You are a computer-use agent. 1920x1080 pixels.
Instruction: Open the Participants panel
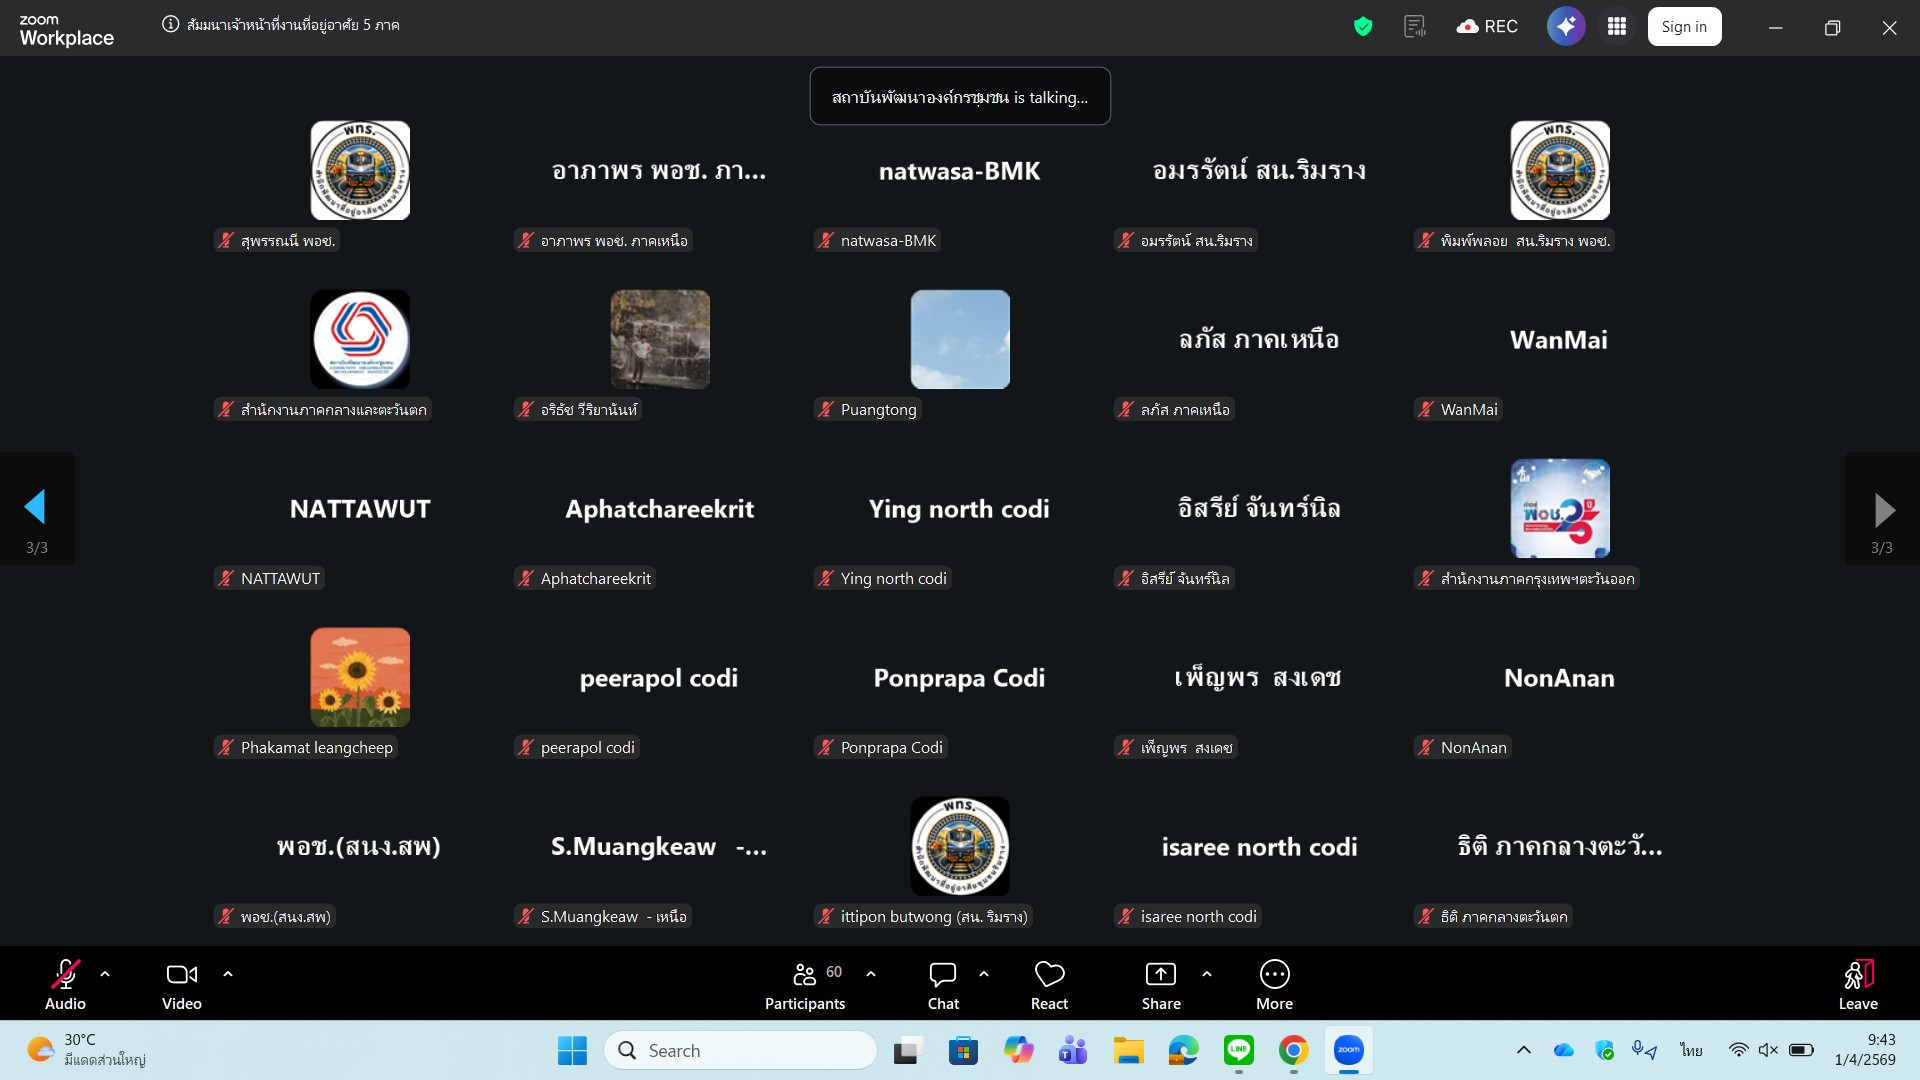[805, 985]
